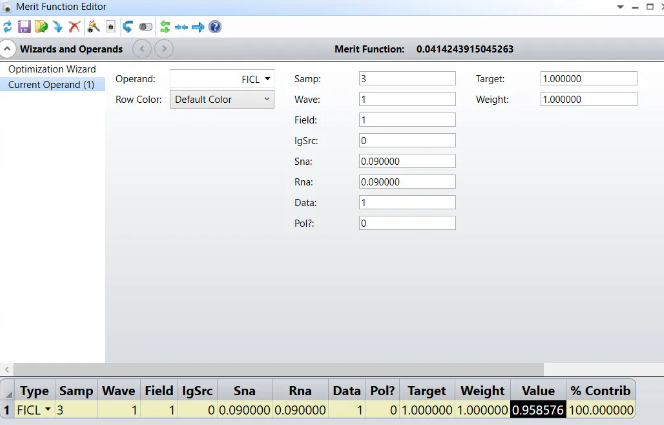The image size is (664, 425).
Task: Select row 1 Sna cell 0.090000
Action: [245, 410]
